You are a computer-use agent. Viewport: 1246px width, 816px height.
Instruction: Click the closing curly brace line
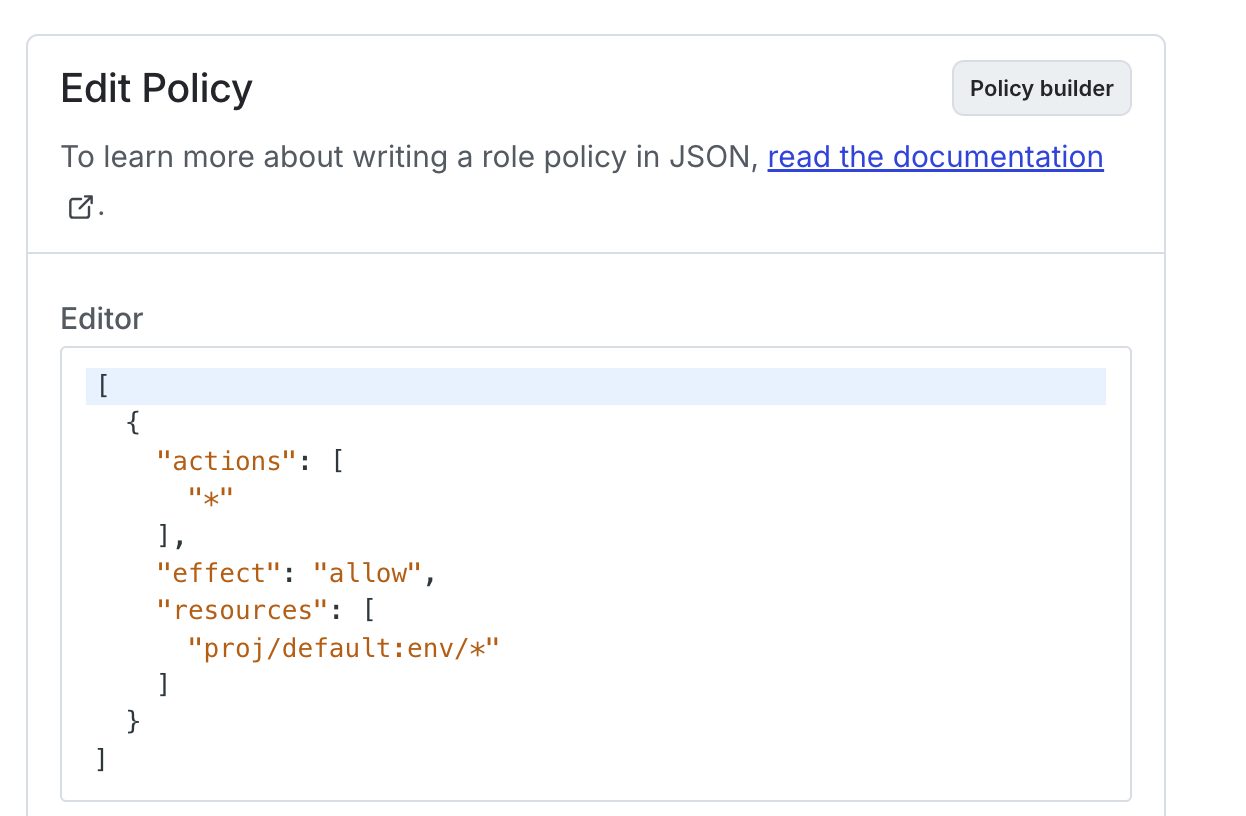click(134, 722)
